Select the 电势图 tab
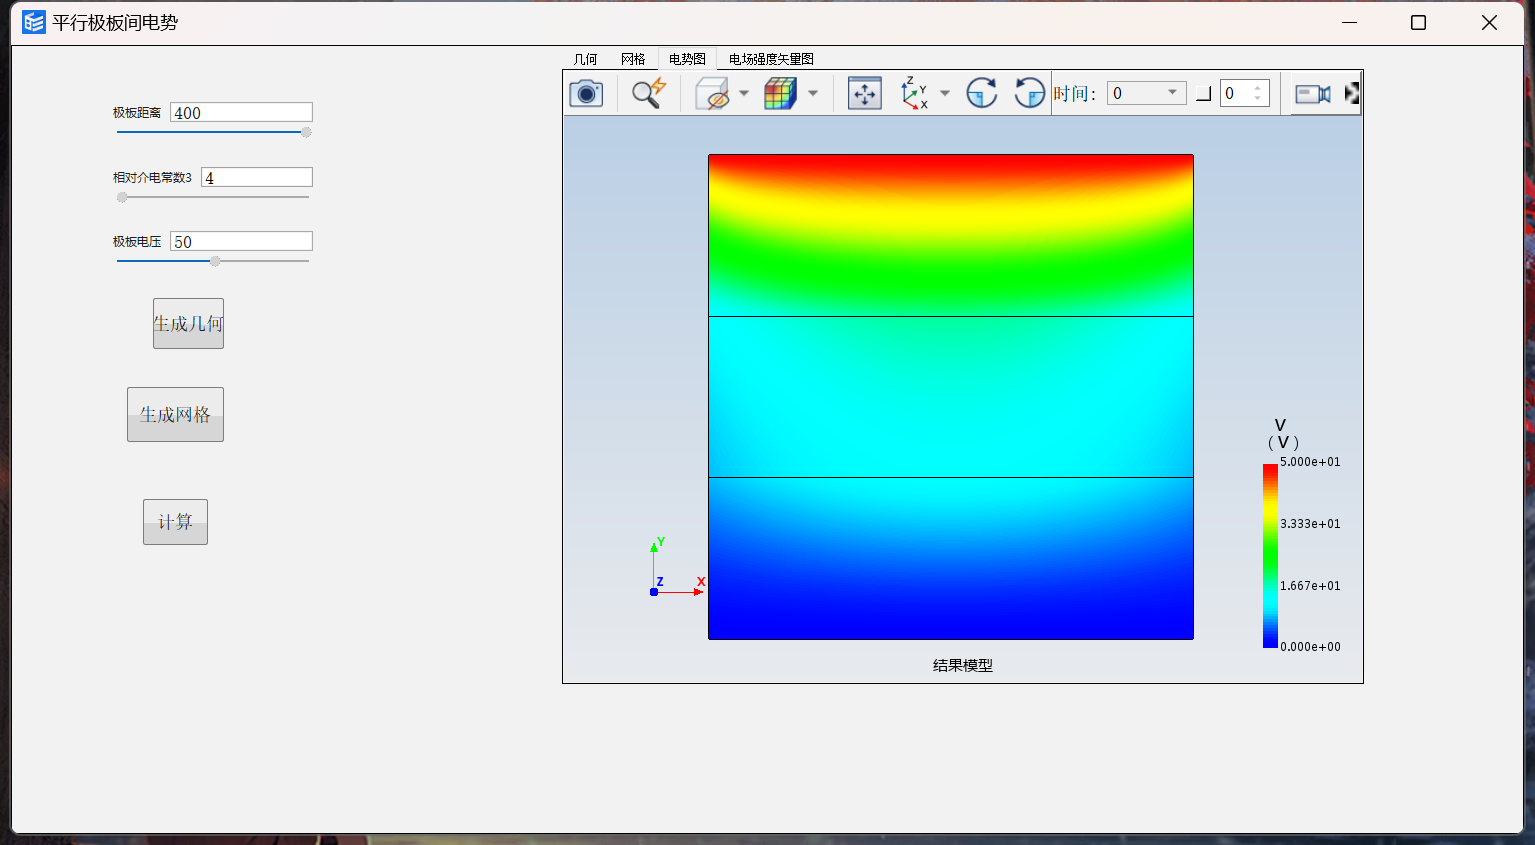The width and height of the screenshot is (1535, 845). [687, 59]
